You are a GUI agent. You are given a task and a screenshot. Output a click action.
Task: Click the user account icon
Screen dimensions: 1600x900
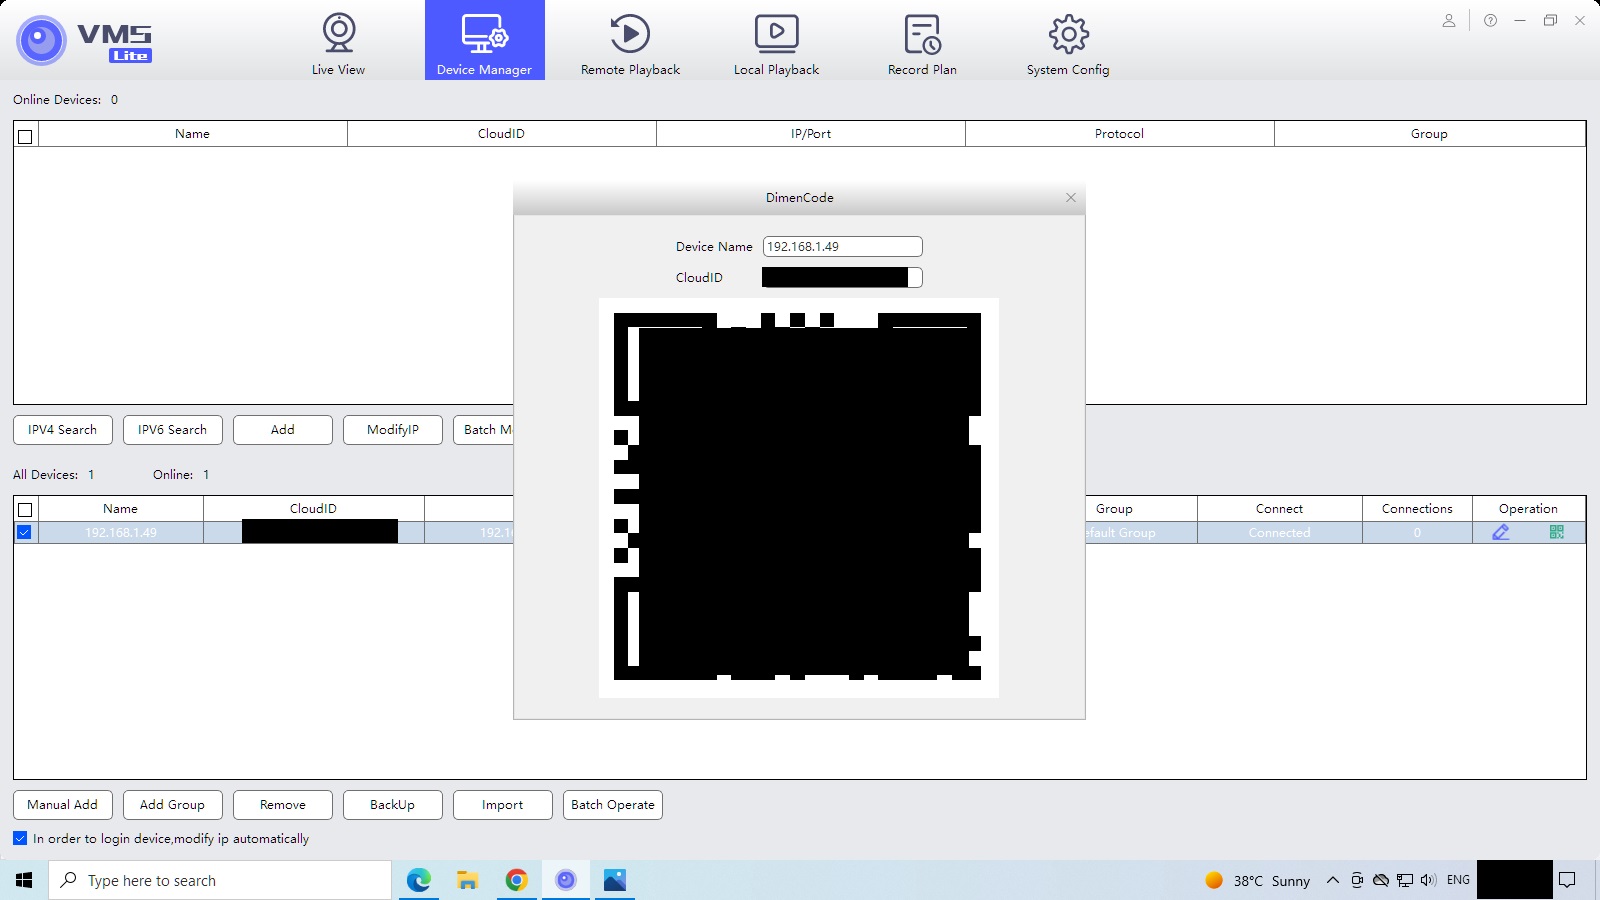coord(1448,21)
